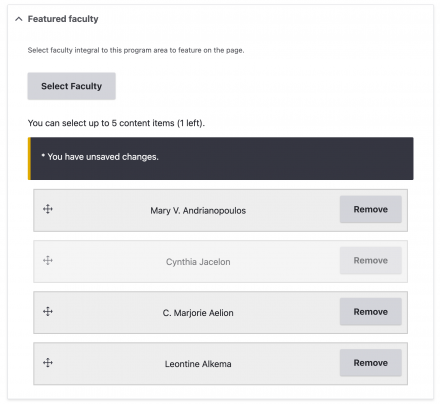
Task: Click the move handle beside Cynthia Jacelon
Action: click(x=48, y=260)
